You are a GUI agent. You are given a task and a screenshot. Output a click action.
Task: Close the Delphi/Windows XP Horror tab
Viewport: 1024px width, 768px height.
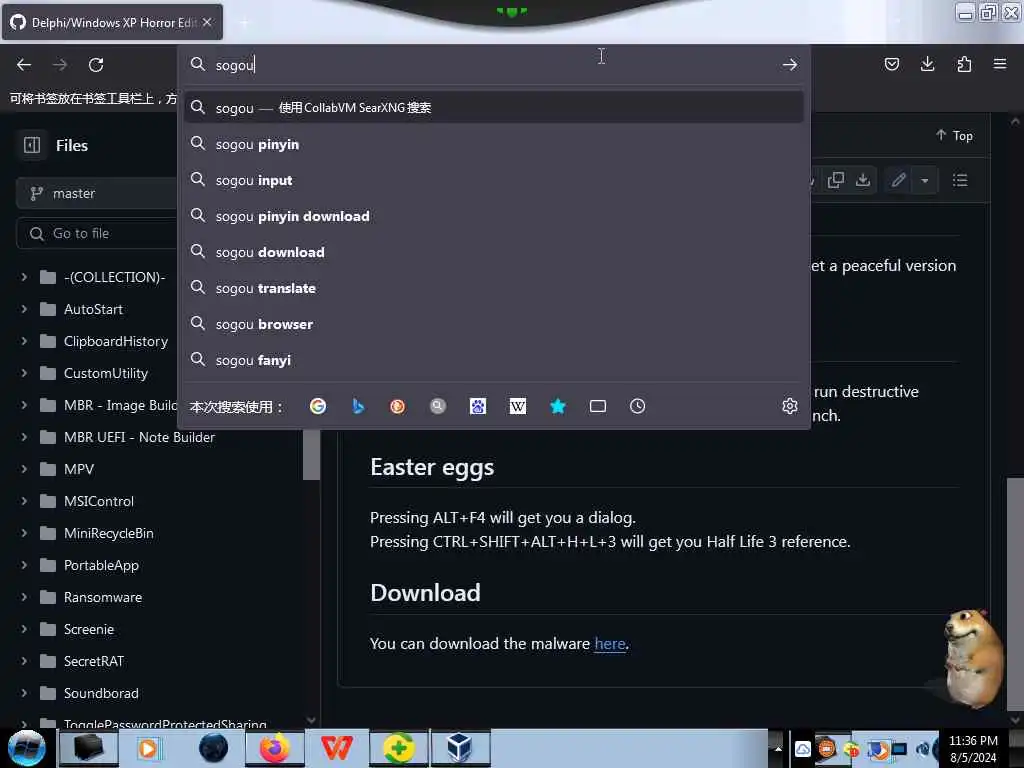coord(207,22)
